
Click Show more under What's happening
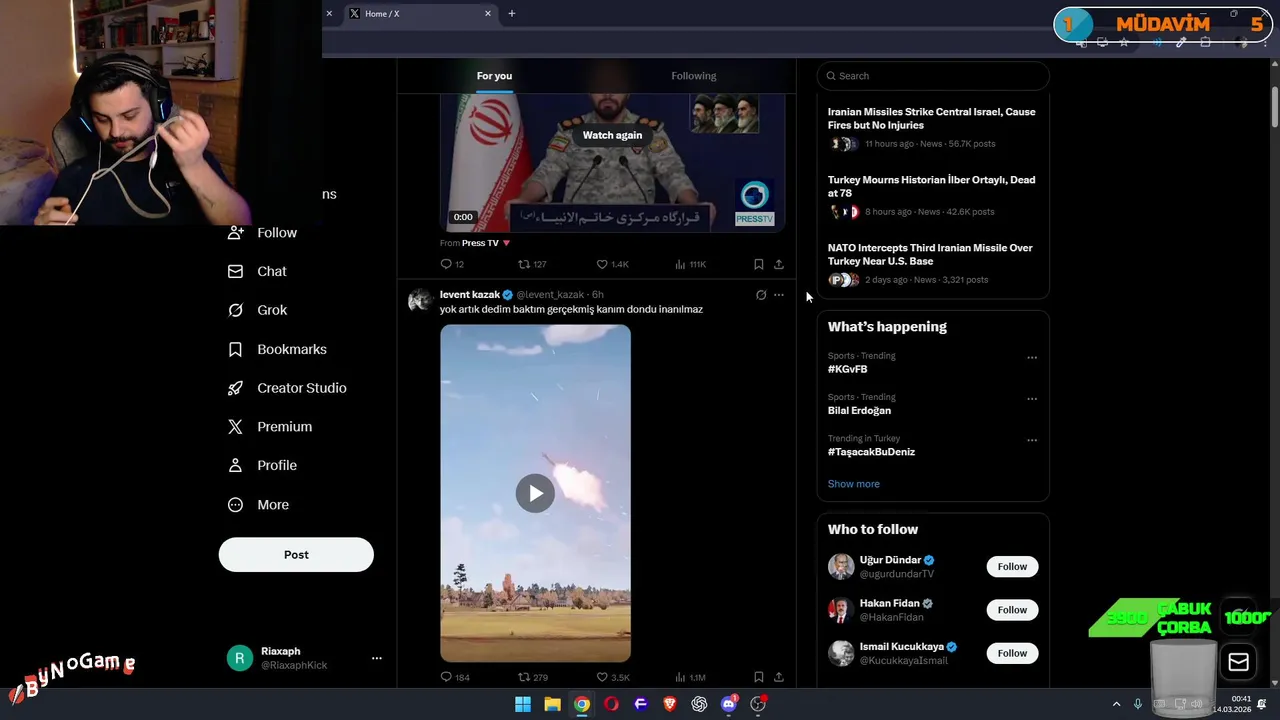pyautogui.click(x=854, y=484)
